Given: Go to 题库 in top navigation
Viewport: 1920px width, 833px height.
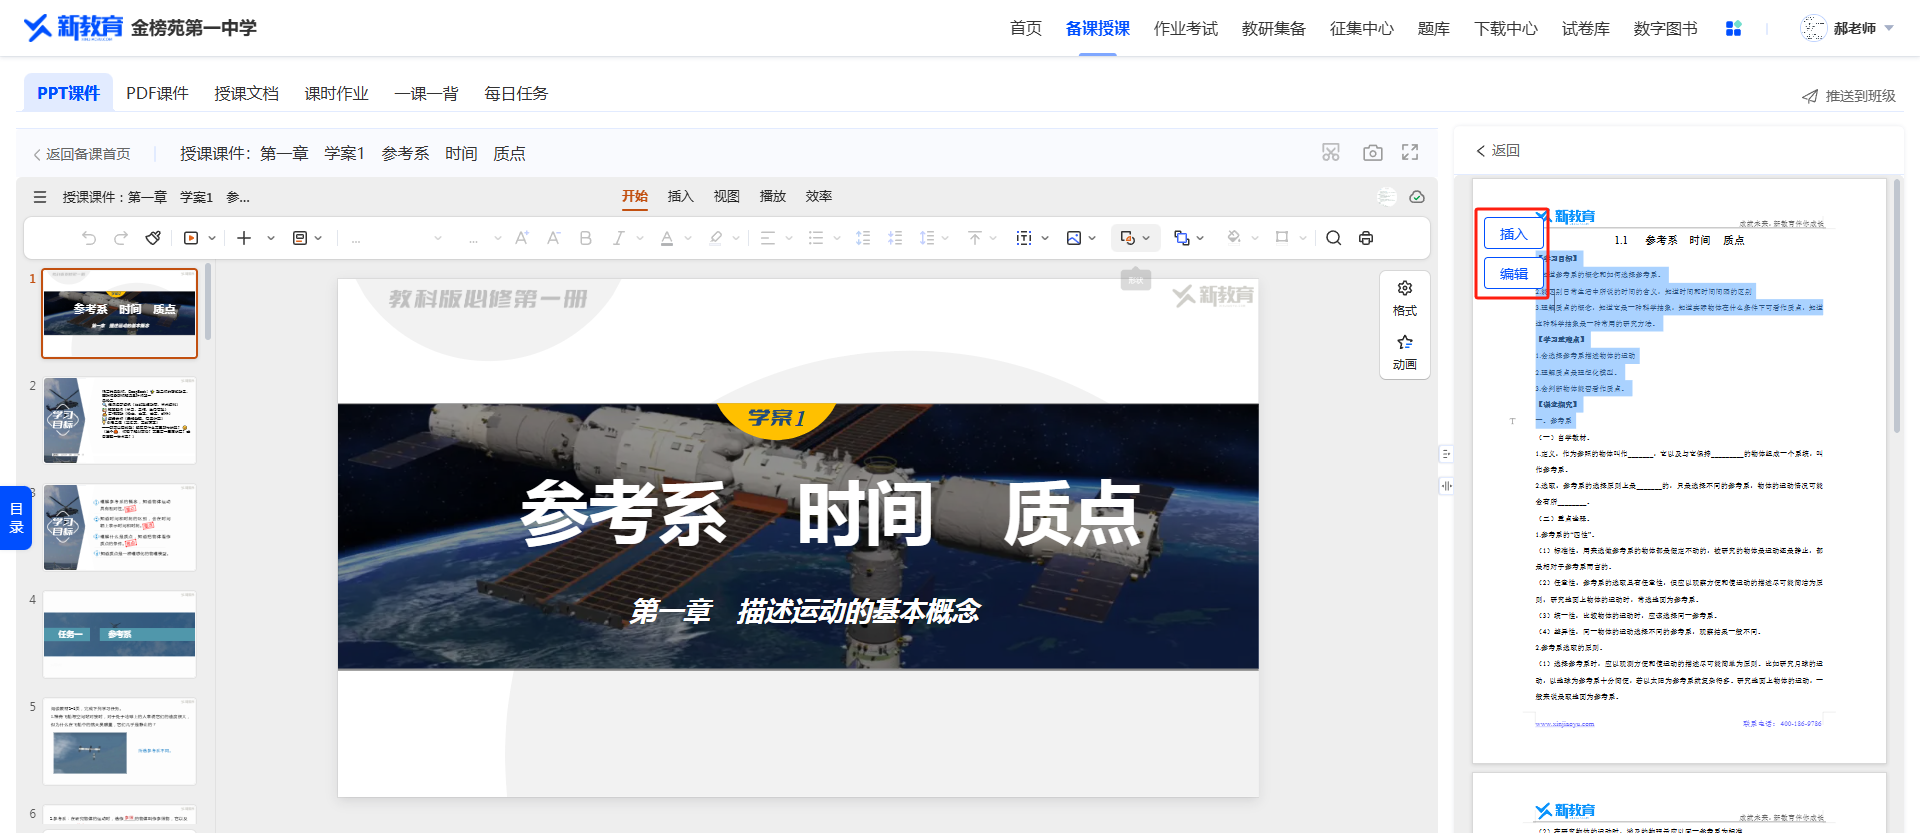Looking at the screenshot, I should [1433, 28].
